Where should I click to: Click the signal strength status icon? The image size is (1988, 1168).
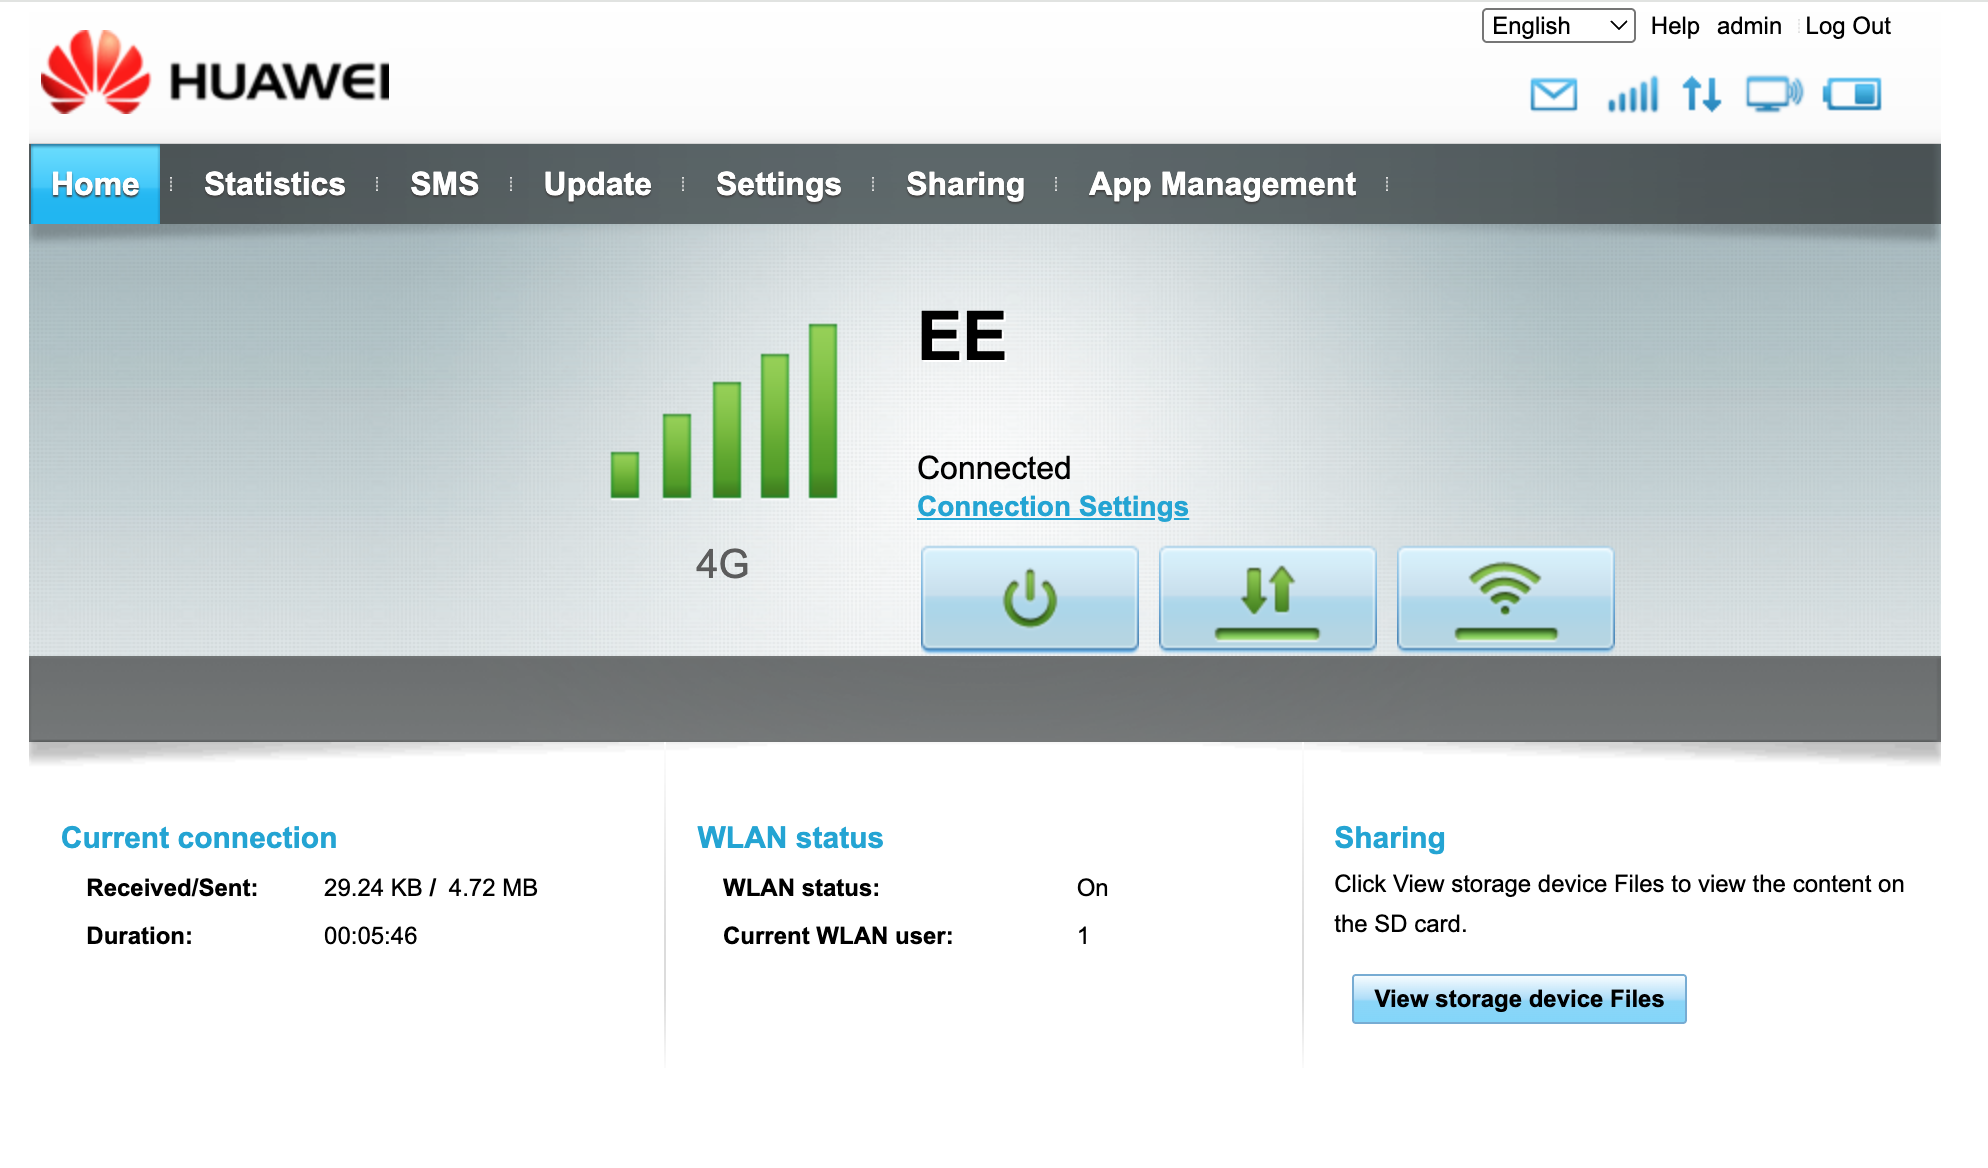[x=1633, y=95]
